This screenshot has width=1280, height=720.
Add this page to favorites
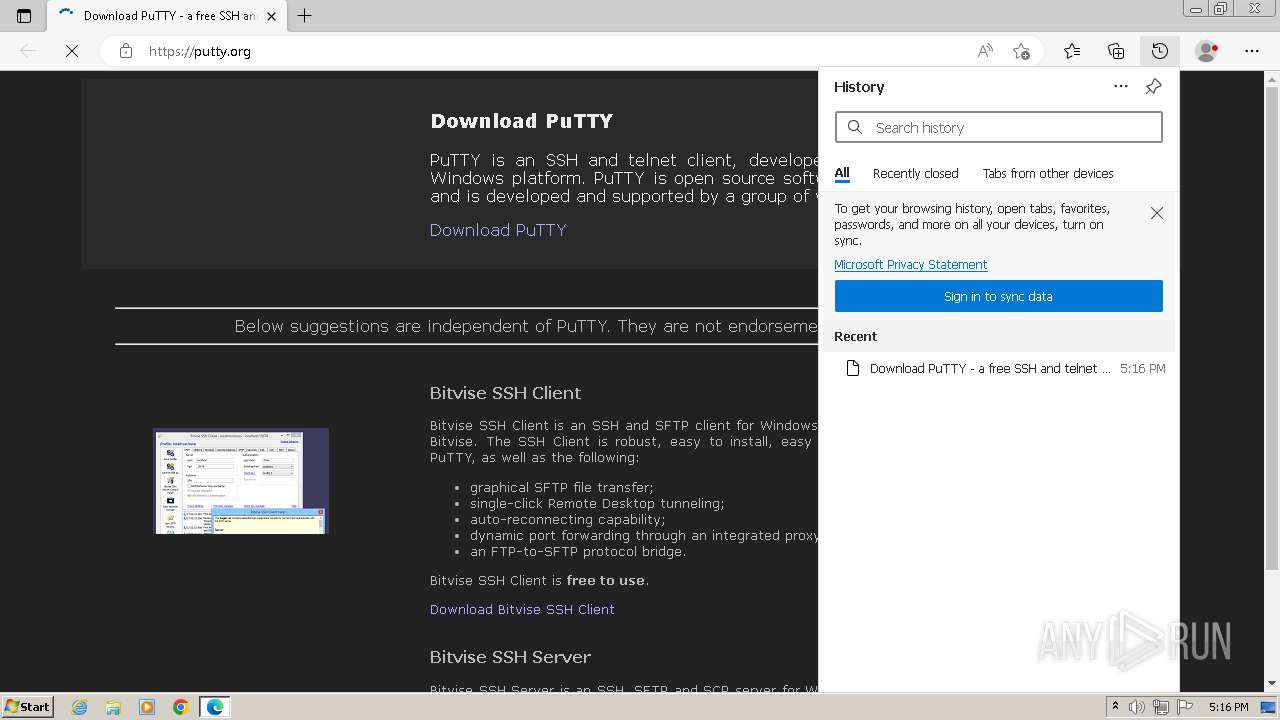pos(1021,51)
